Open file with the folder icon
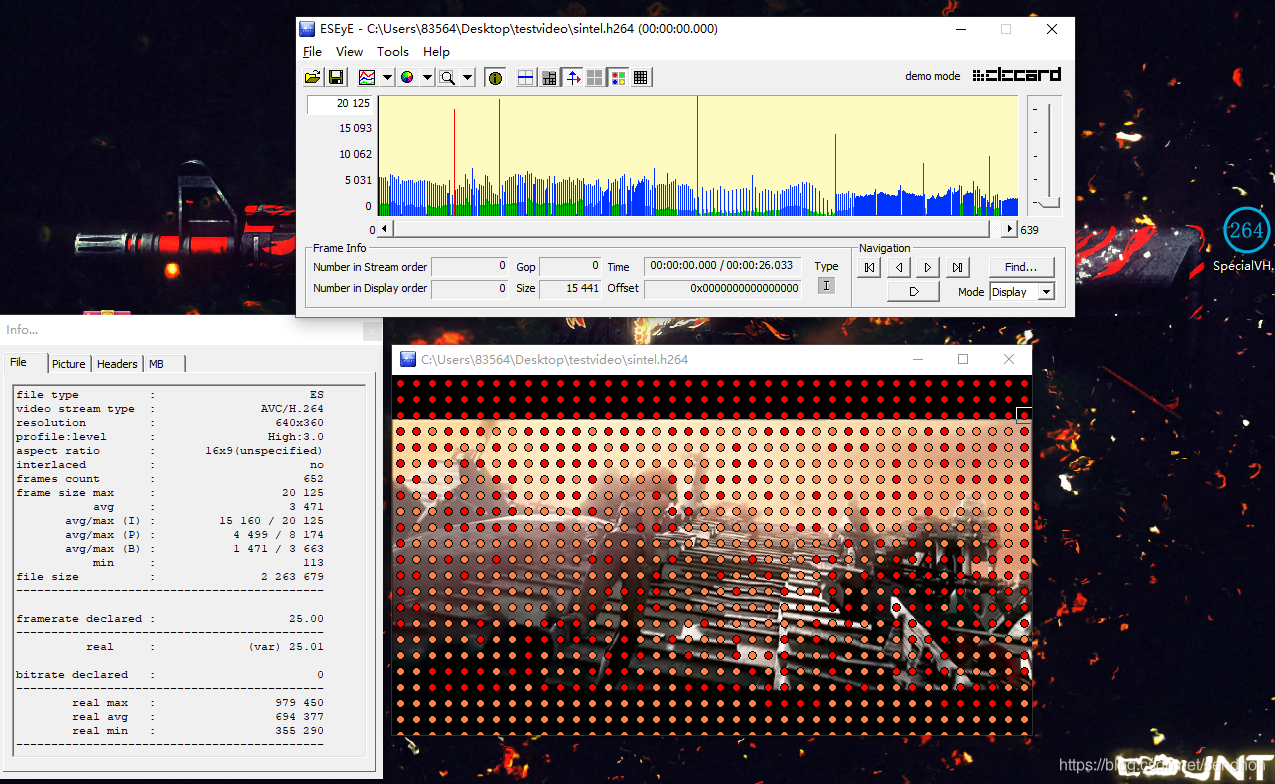1275x784 pixels. [313, 77]
